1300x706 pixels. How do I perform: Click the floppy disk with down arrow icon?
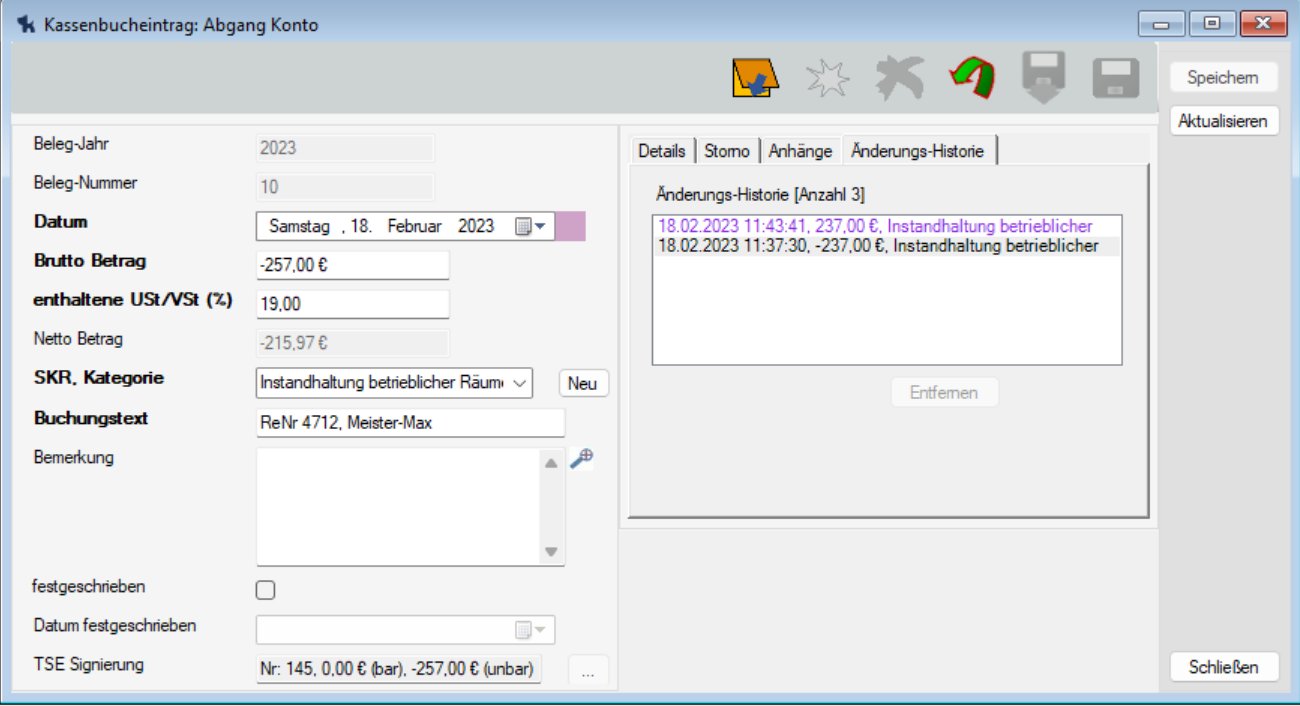[1044, 78]
